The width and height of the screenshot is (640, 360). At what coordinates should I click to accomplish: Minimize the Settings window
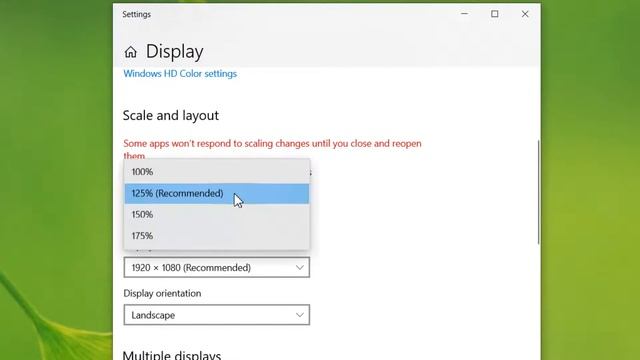coord(464,14)
